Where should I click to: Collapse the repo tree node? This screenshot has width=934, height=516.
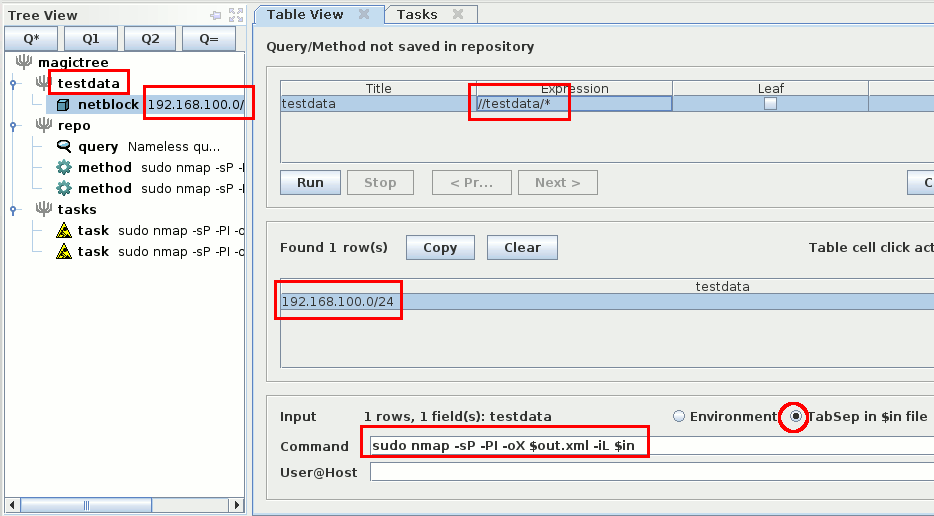click(13, 126)
